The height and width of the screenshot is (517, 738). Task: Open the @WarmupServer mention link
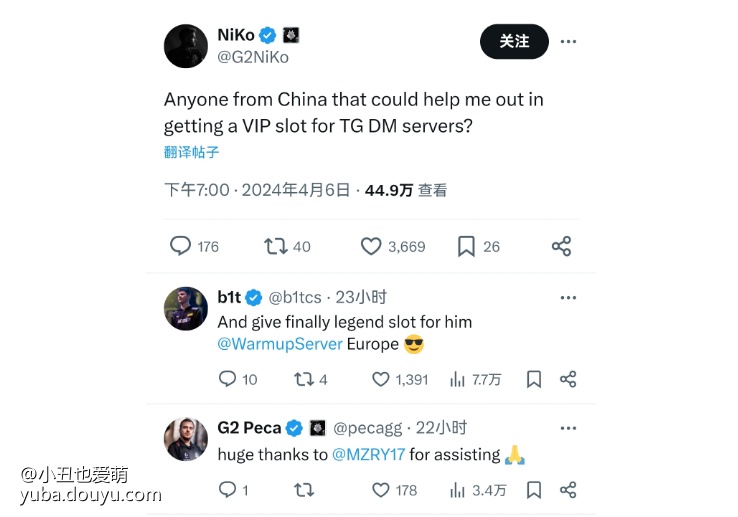tap(280, 344)
